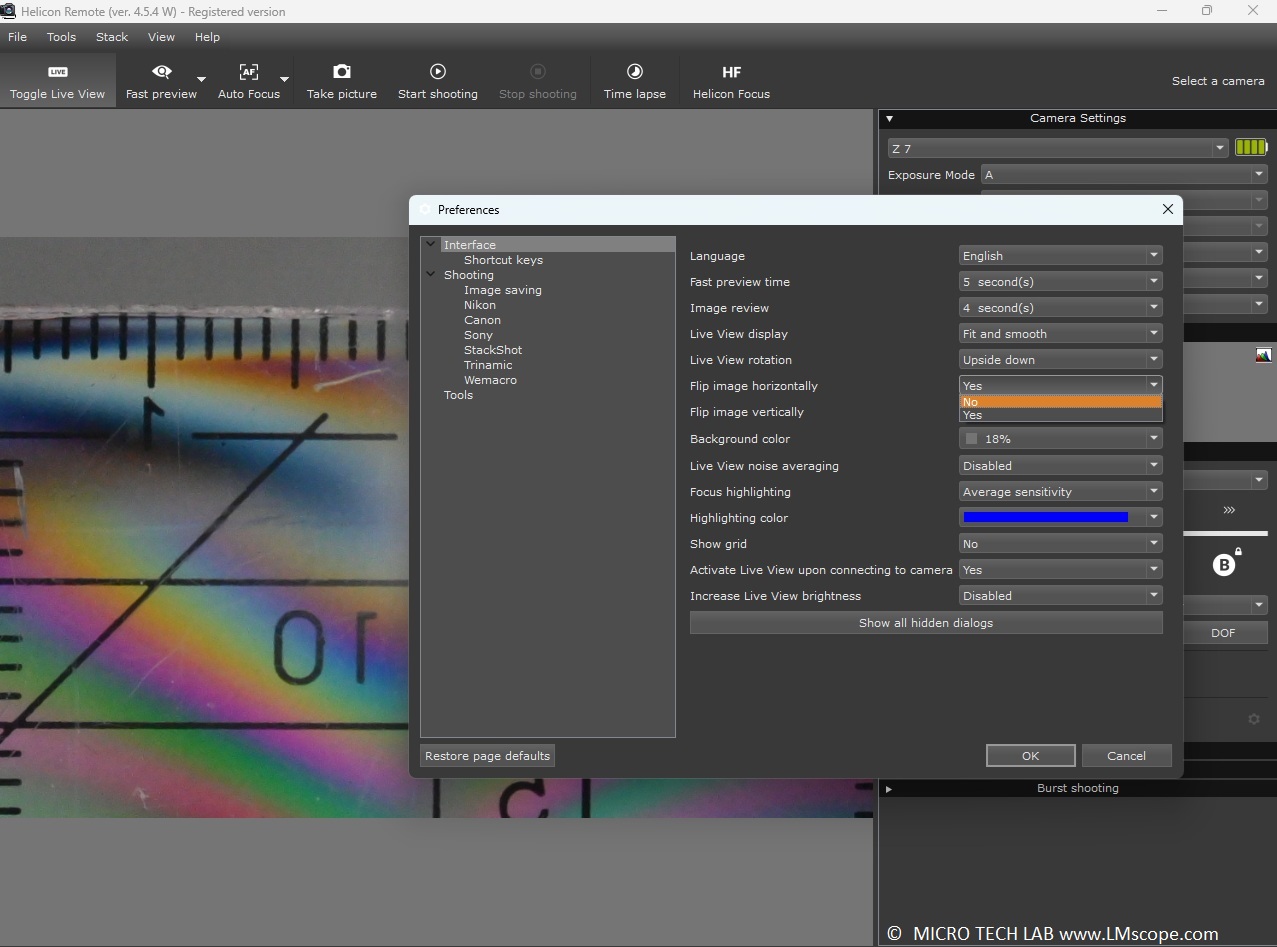Viewport: 1277px width, 947px height.
Task: Expand the Live View rotation dropdown
Action: click(1060, 360)
